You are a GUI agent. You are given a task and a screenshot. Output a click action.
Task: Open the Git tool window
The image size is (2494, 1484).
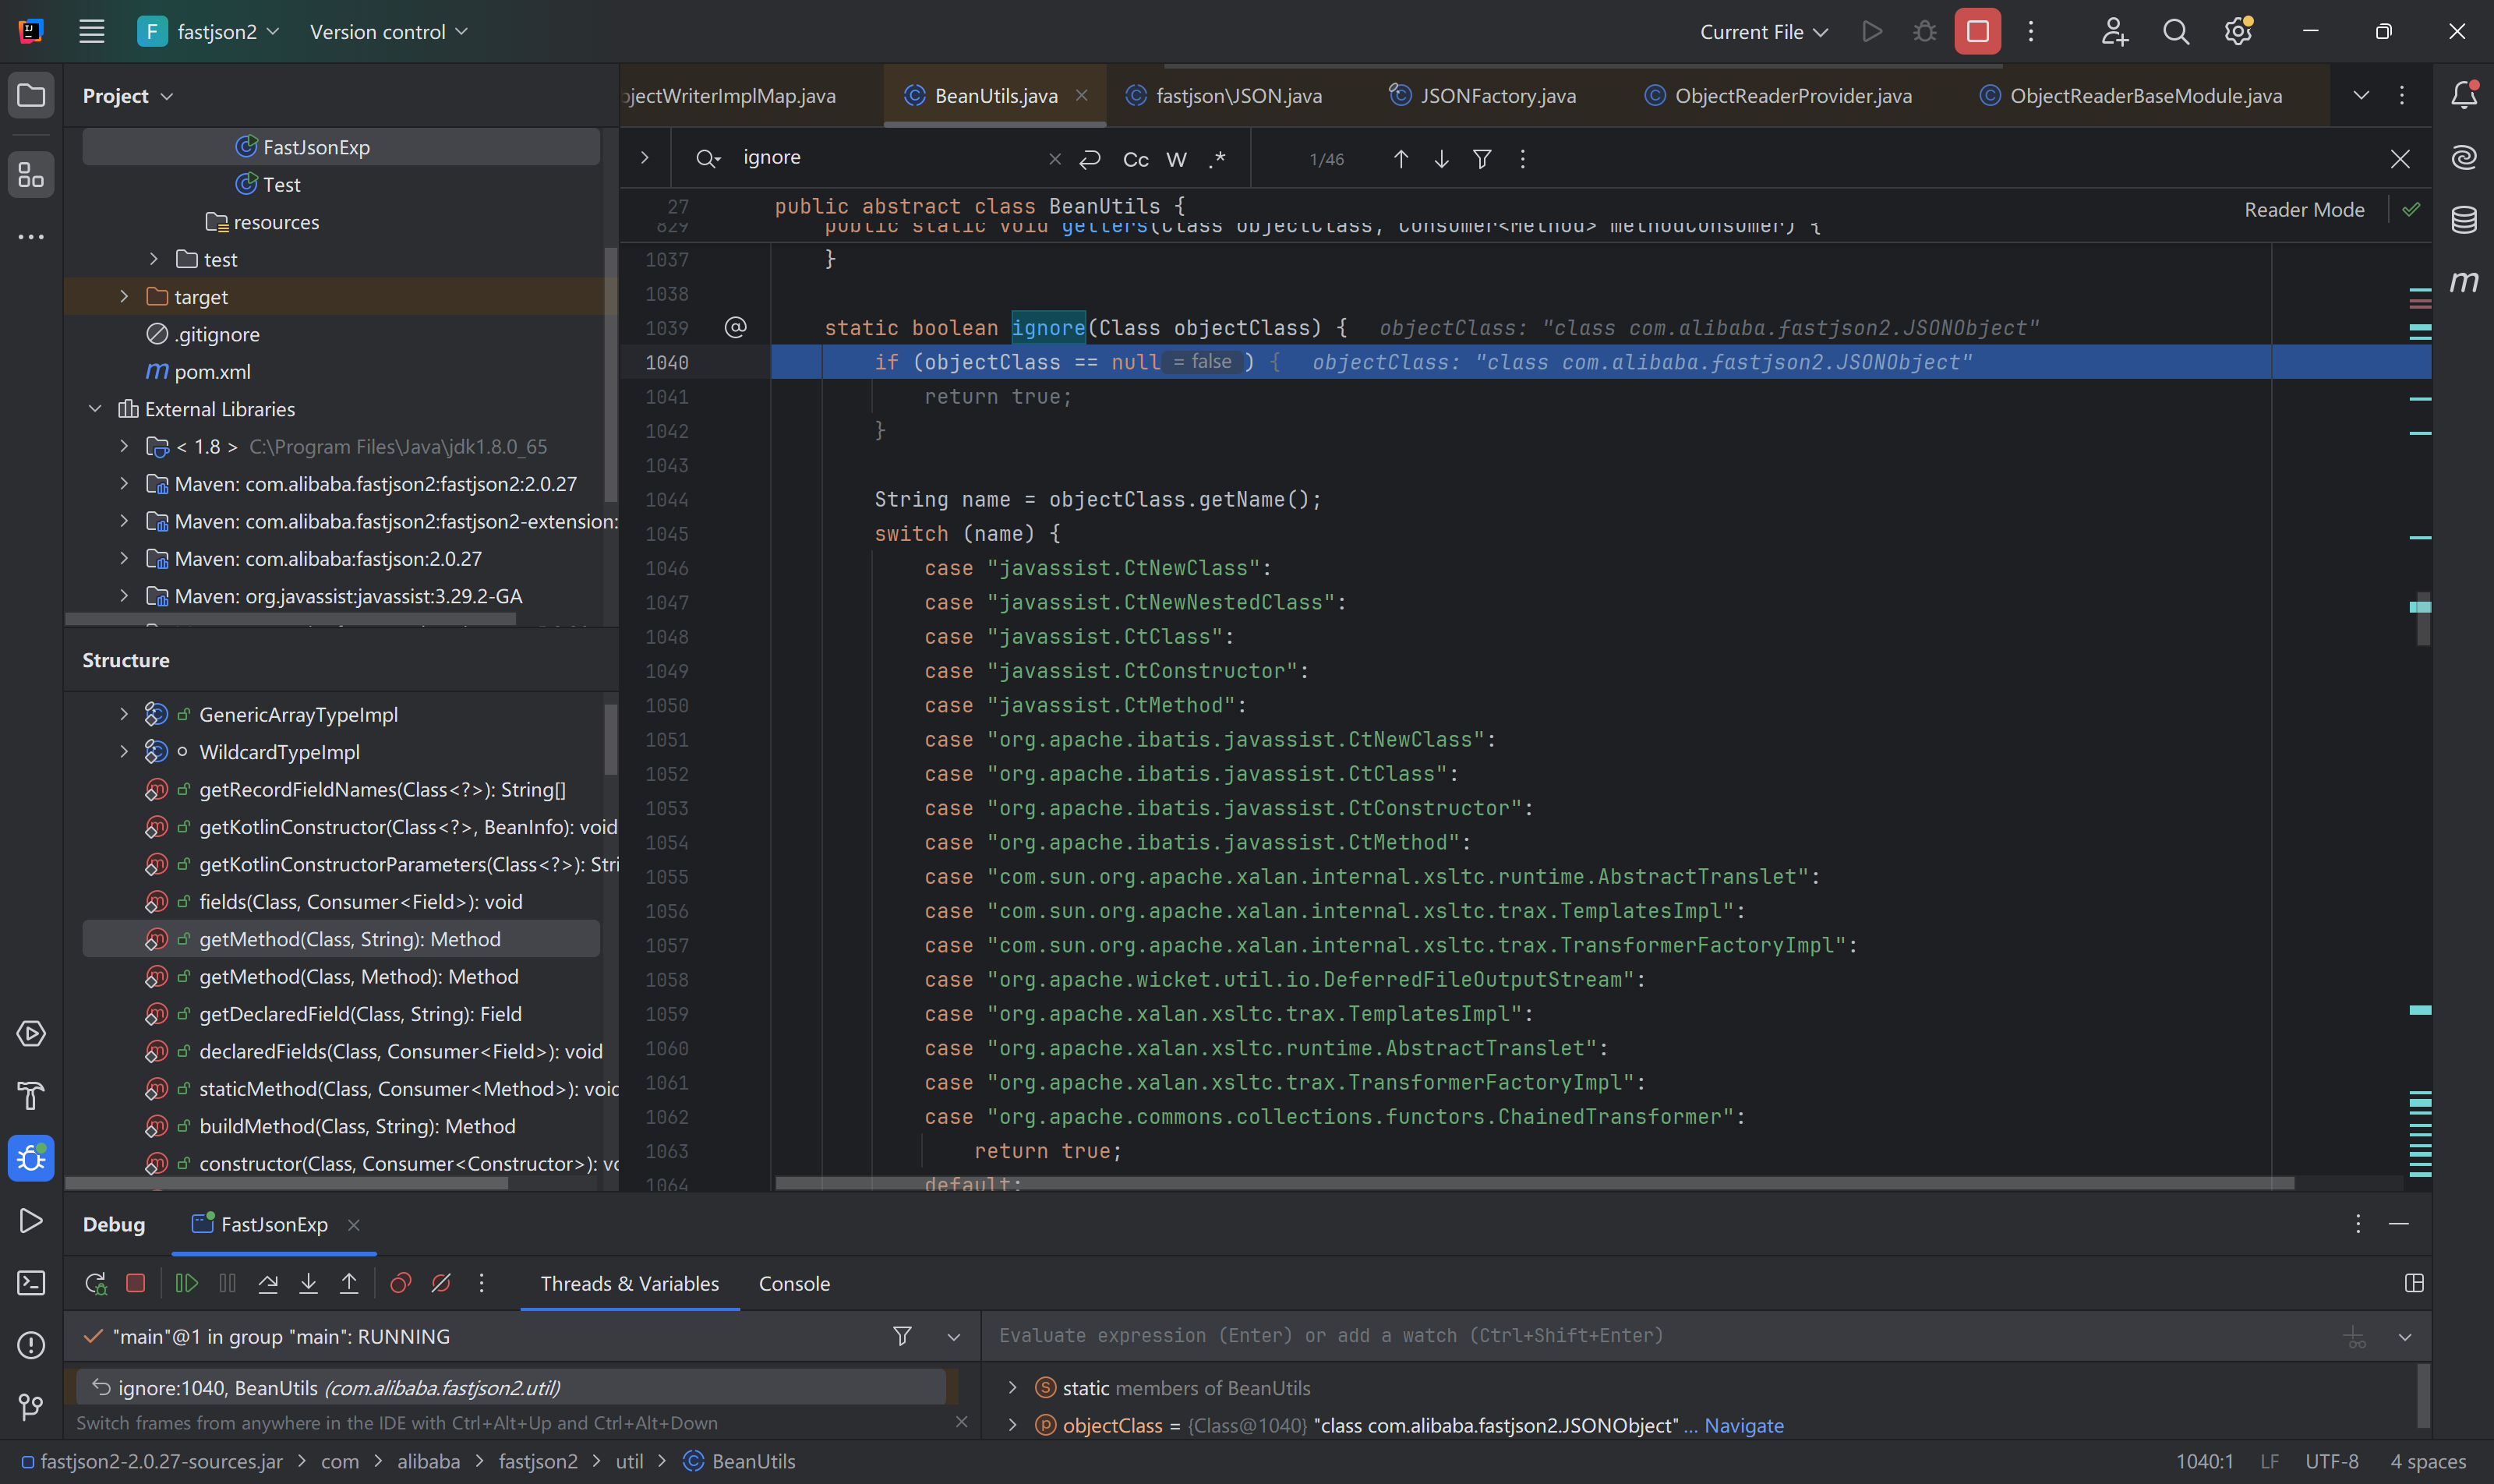point(31,1407)
